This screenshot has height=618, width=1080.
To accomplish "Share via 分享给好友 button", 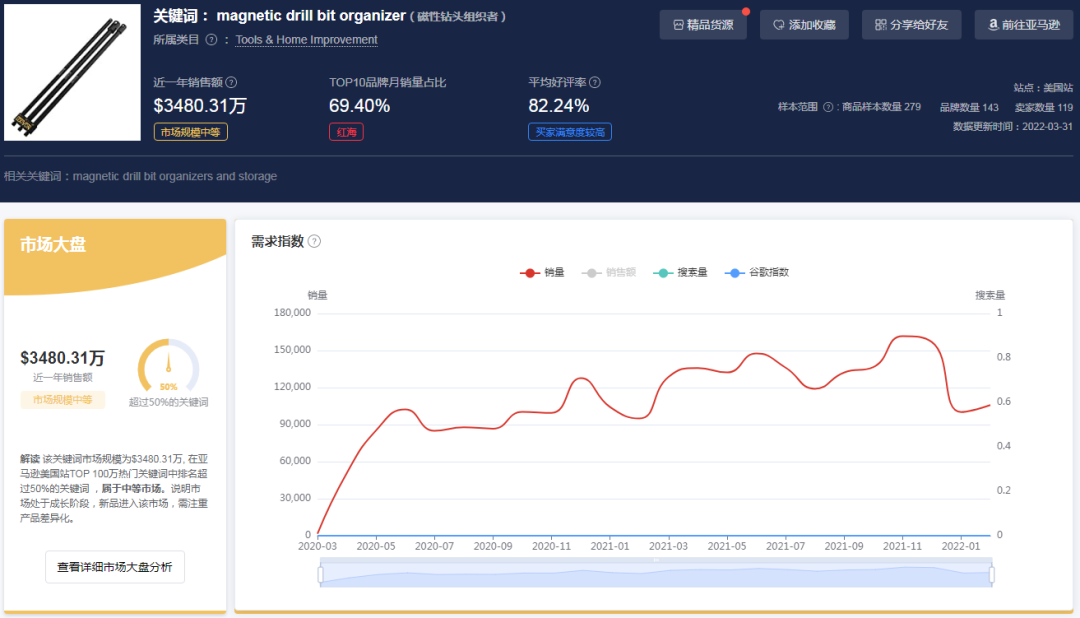I will tap(911, 25).
